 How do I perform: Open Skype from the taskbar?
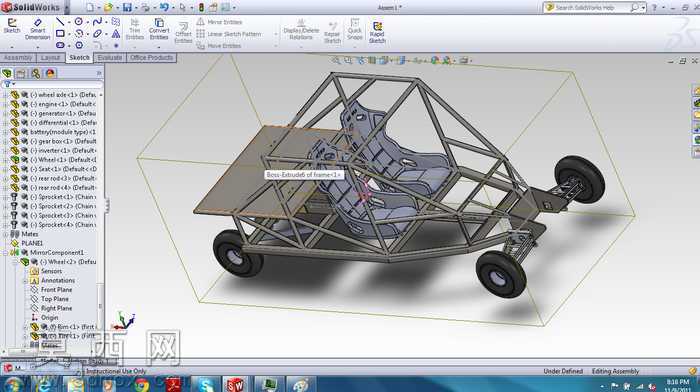click(205, 384)
